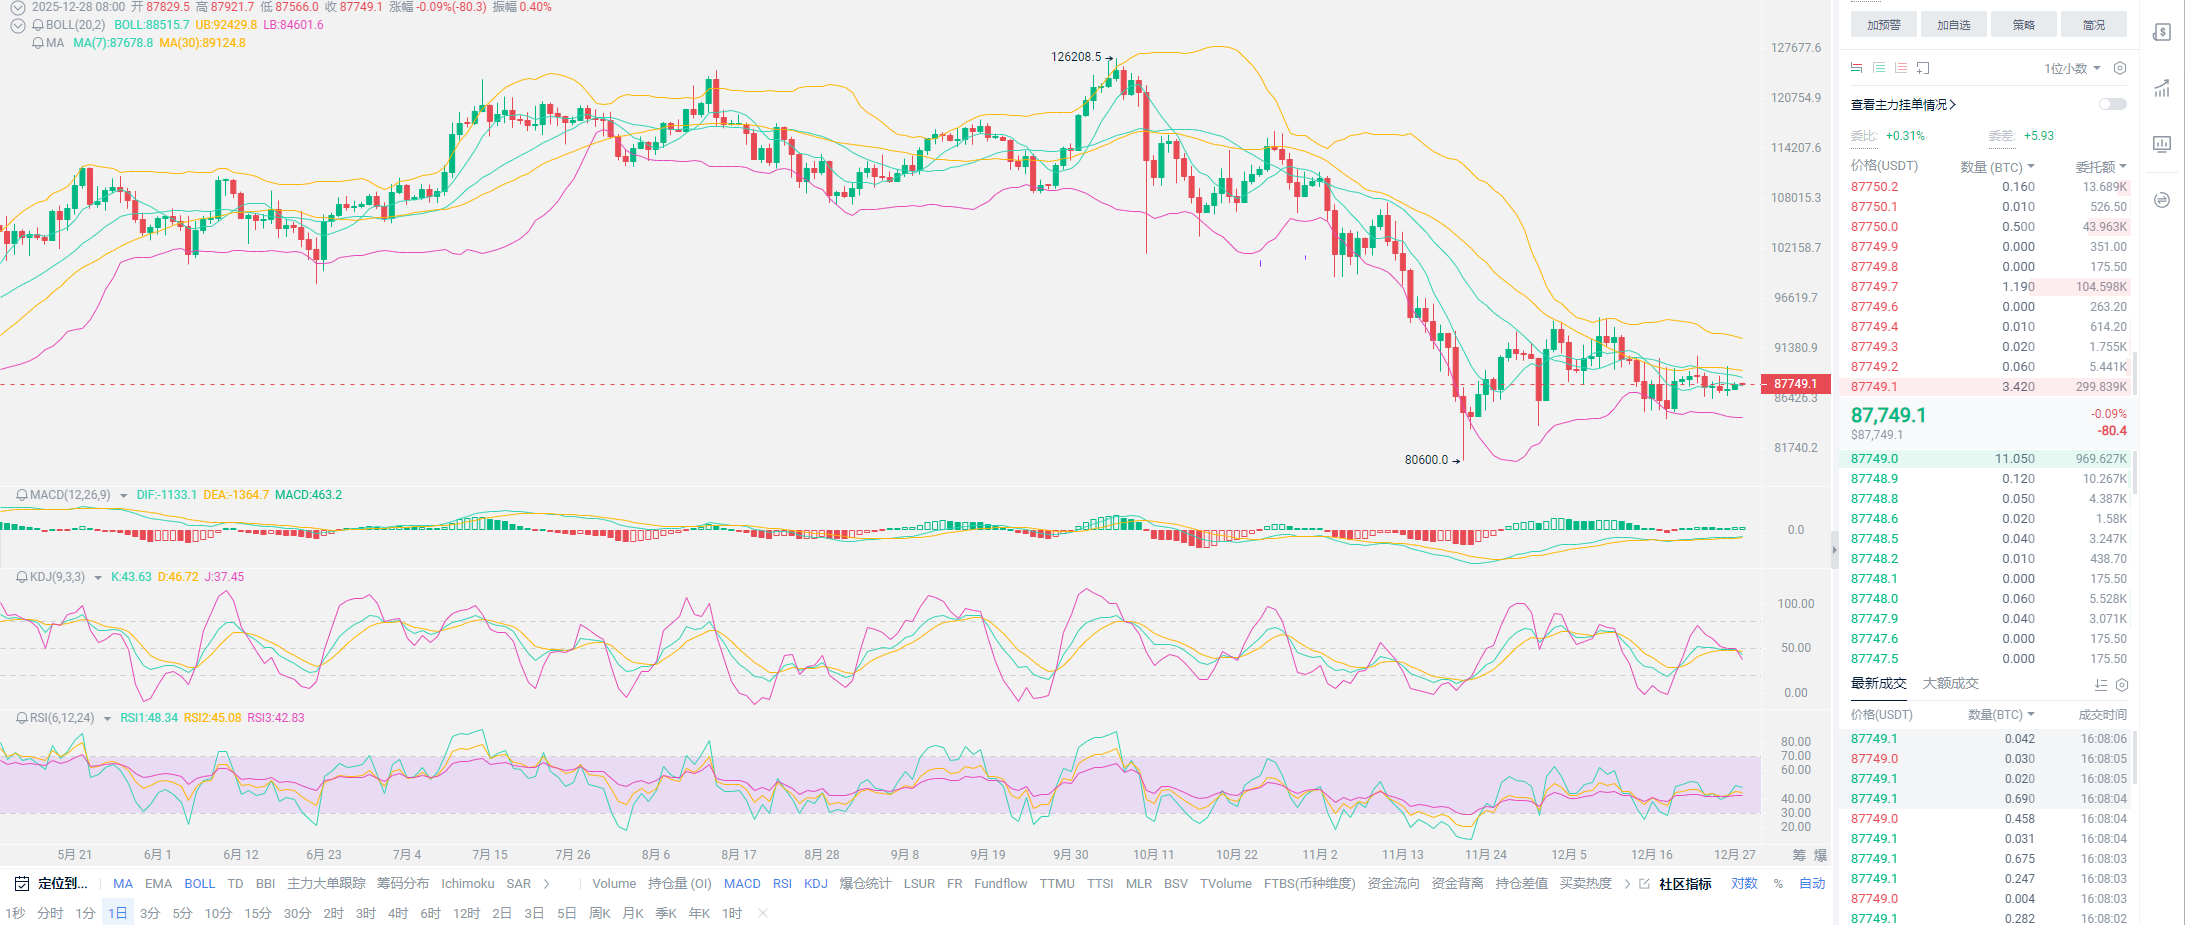The image size is (2185, 925).
Task: Toggle the 查看主力挂单情况 switch
Action: (2112, 104)
